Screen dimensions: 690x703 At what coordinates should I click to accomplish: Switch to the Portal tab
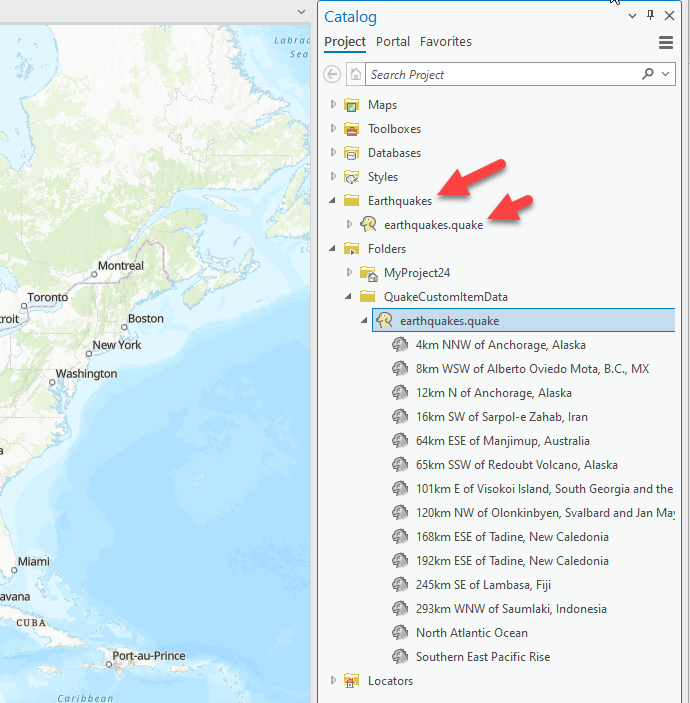393,42
